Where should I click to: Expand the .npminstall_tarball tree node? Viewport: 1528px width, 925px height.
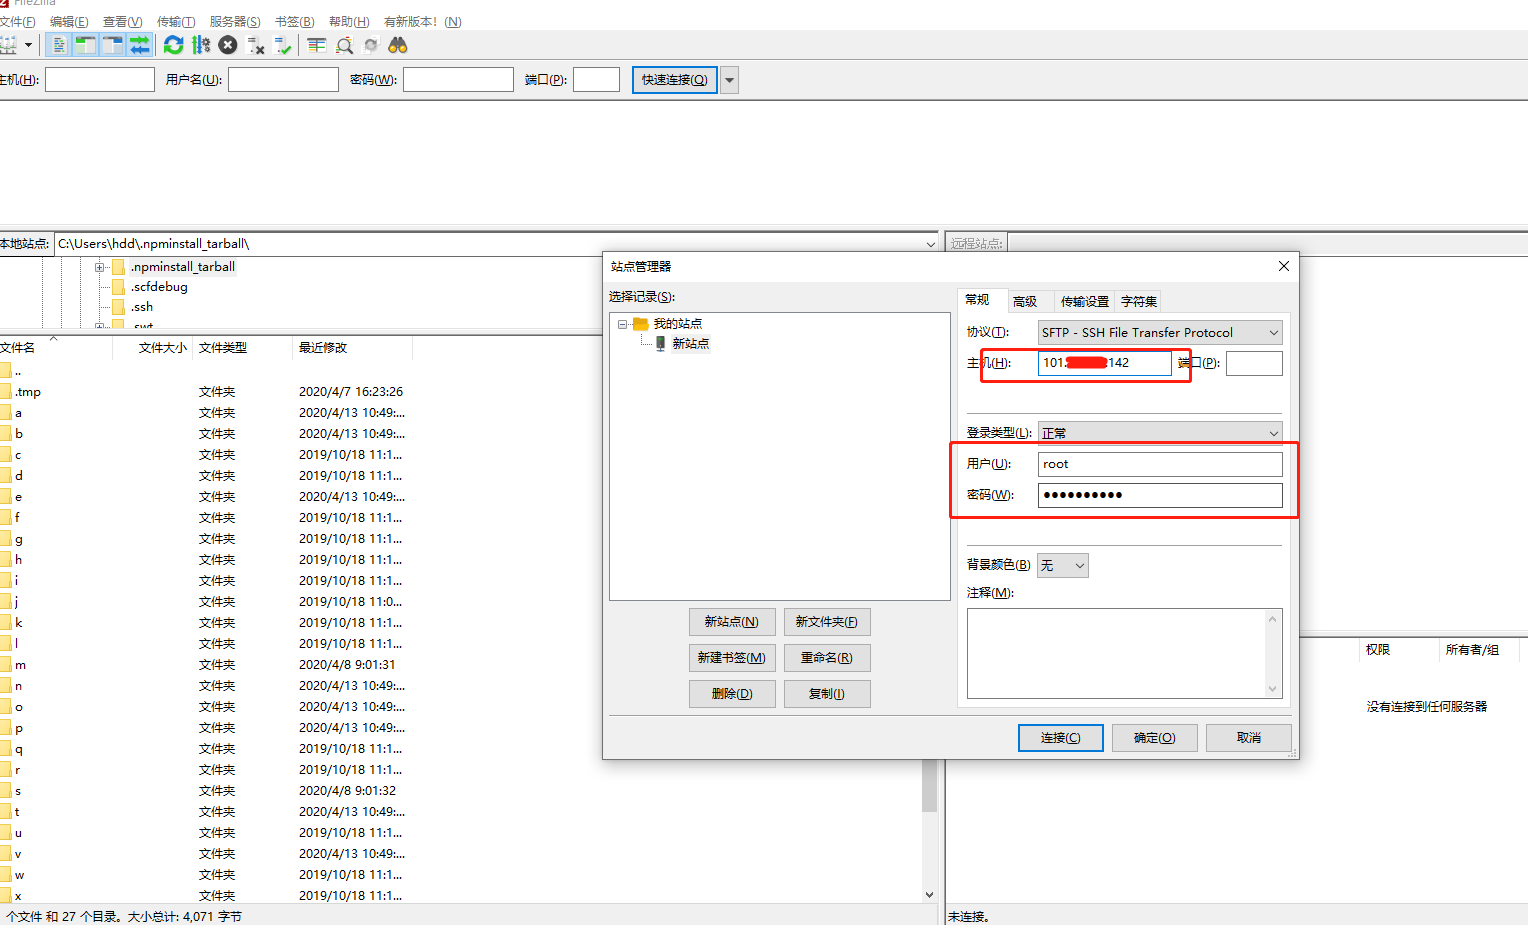coord(100,267)
